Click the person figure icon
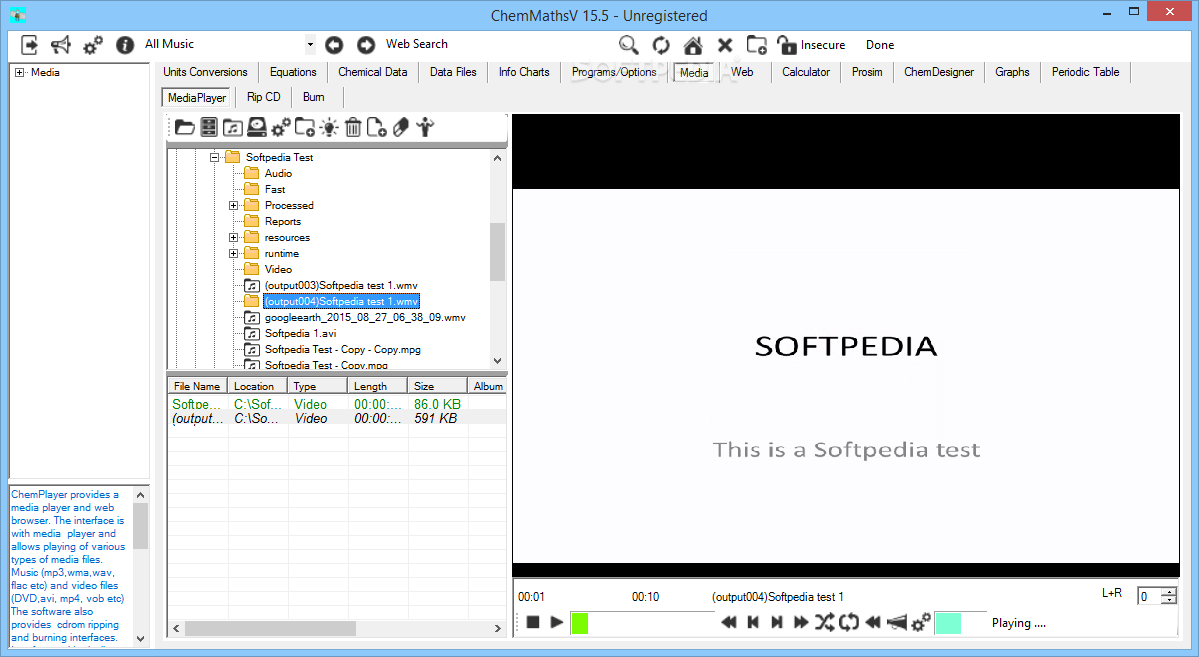Viewport: 1199px width, 657px height. tap(425, 128)
